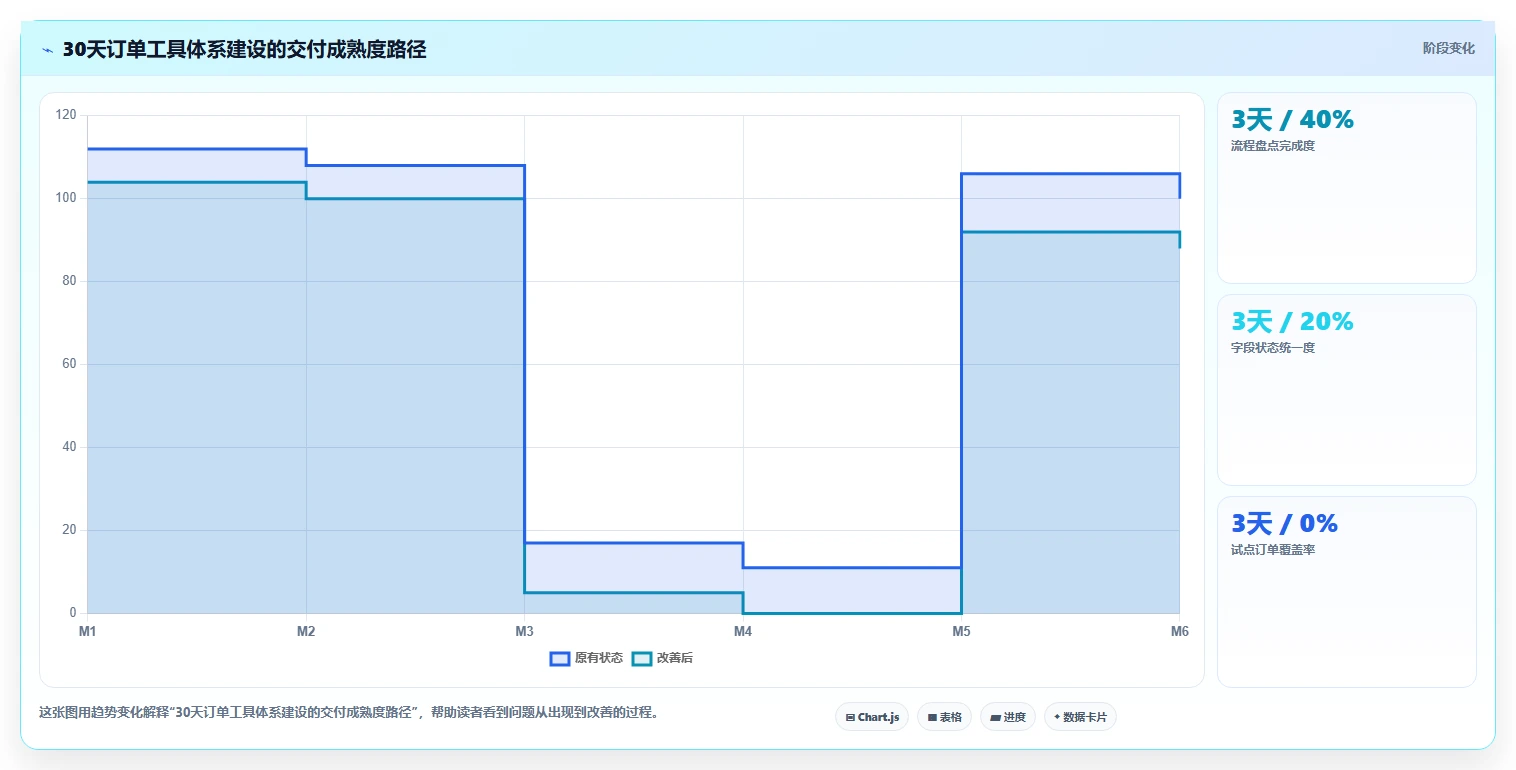1516x770 pixels.
Task: Click the chart title 30天订单工具体系建设的交付成熟度路径
Action: pos(244,50)
